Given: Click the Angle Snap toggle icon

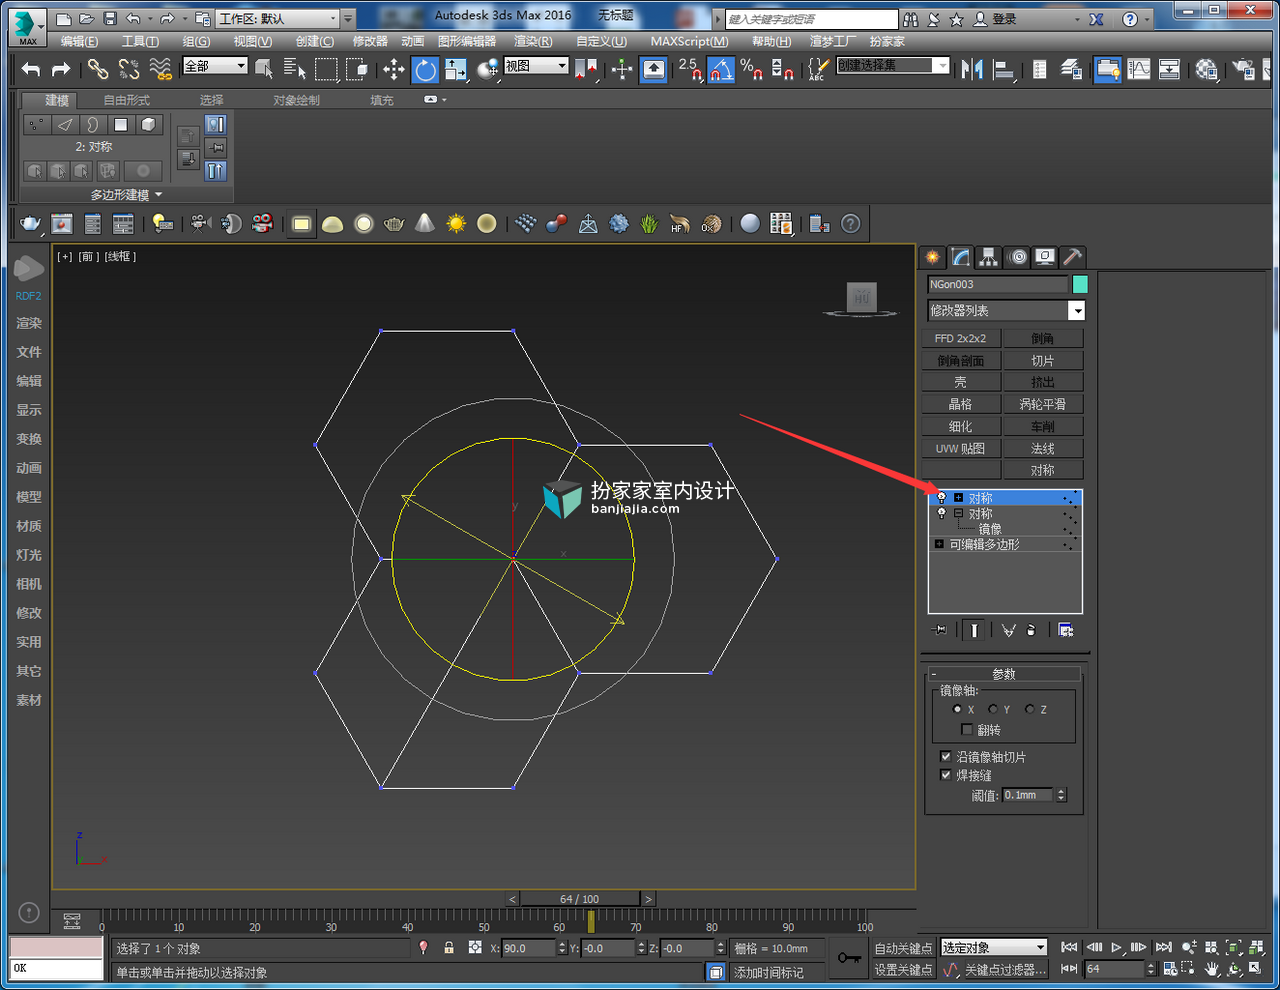Looking at the screenshot, I should coord(721,69).
